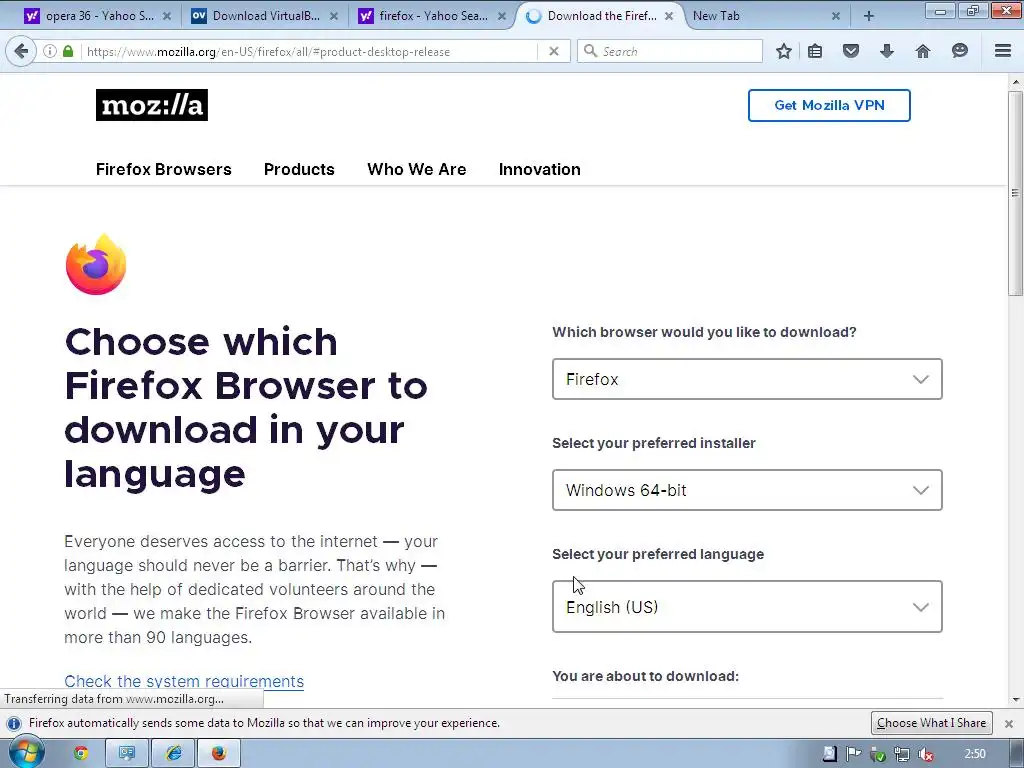This screenshot has width=1024, height=768.
Task: Click the page vertical scrollbar thumb
Action: [1015, 194]
